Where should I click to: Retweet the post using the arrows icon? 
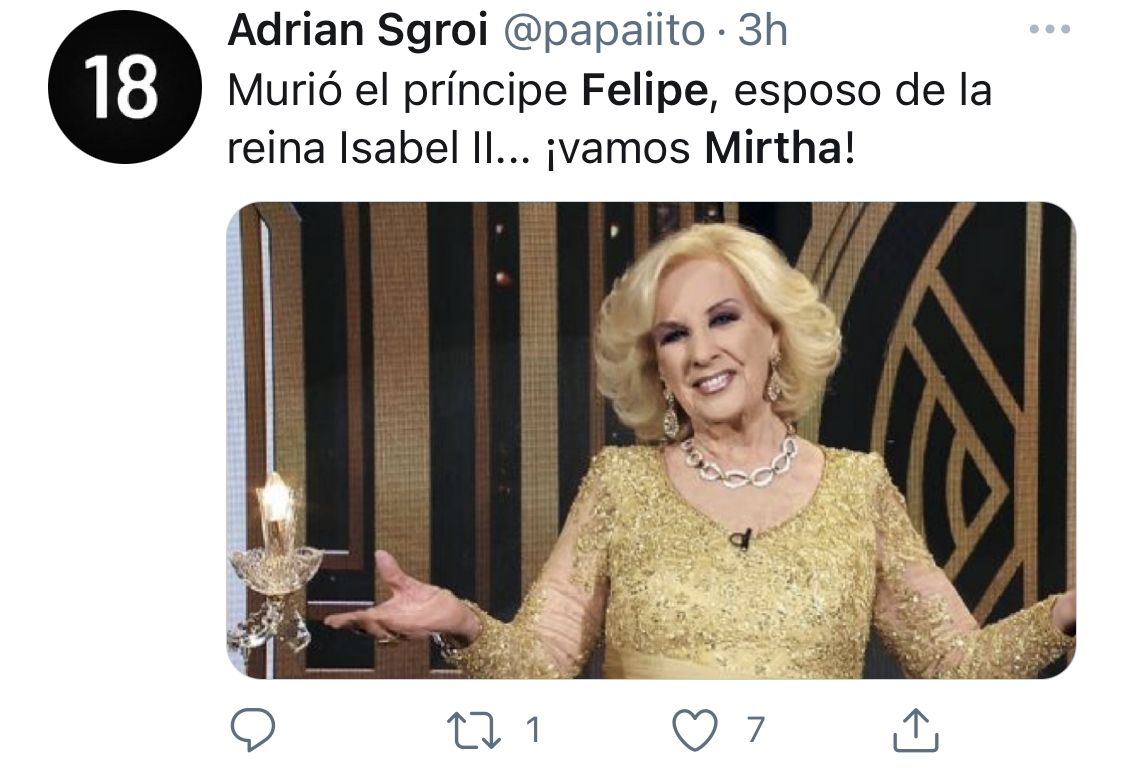[x=474, y=730]
